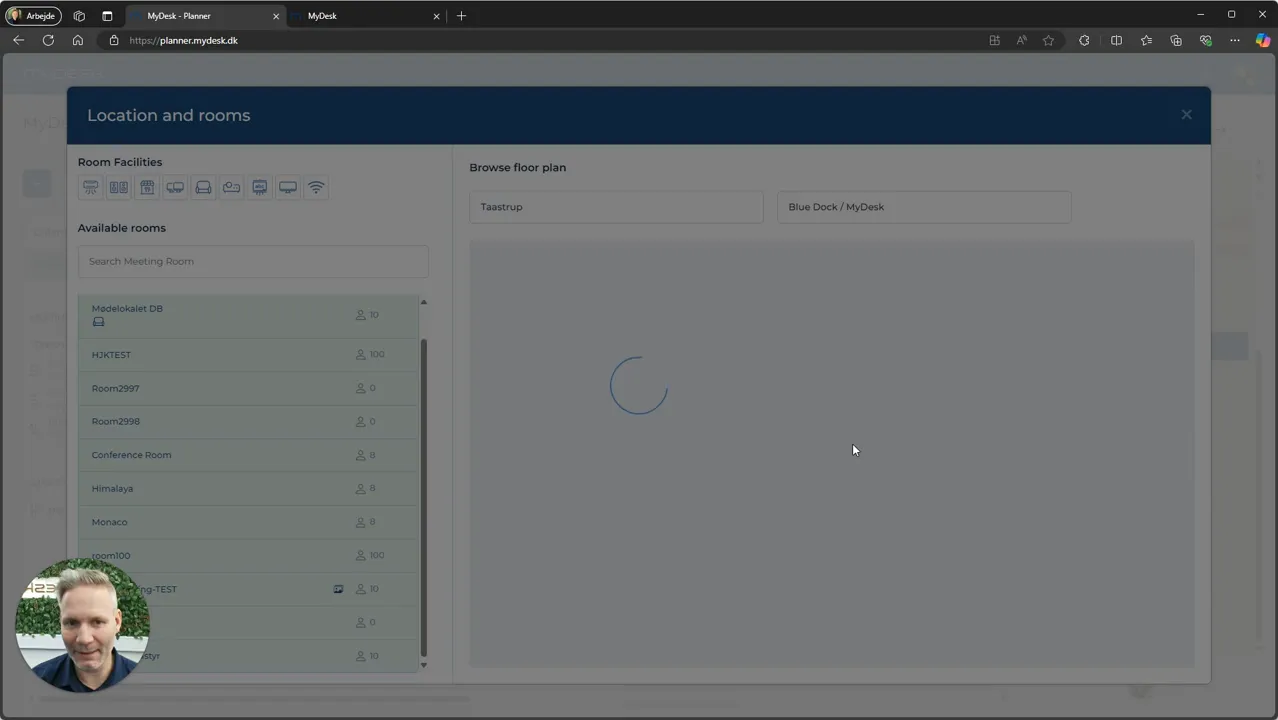The image size is (1278, 720).
Task: Select the dual monitors facility icon
Action: (175, 188)
